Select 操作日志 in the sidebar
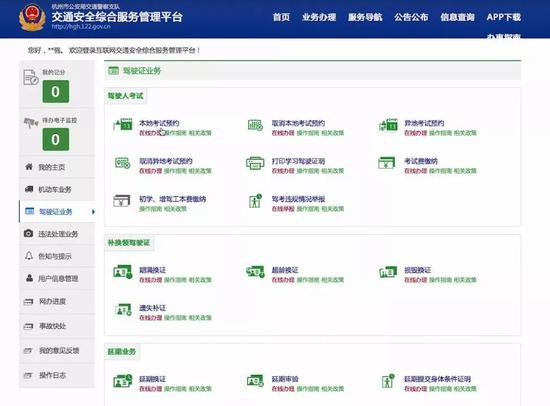The width and height of the screenshot is (550, 406). tap(57, 375)
